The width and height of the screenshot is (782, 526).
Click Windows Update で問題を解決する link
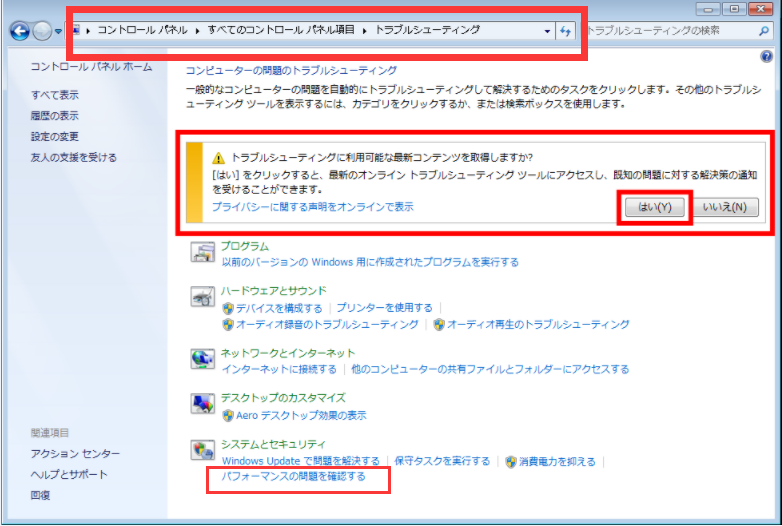click(x=301, y=461)
